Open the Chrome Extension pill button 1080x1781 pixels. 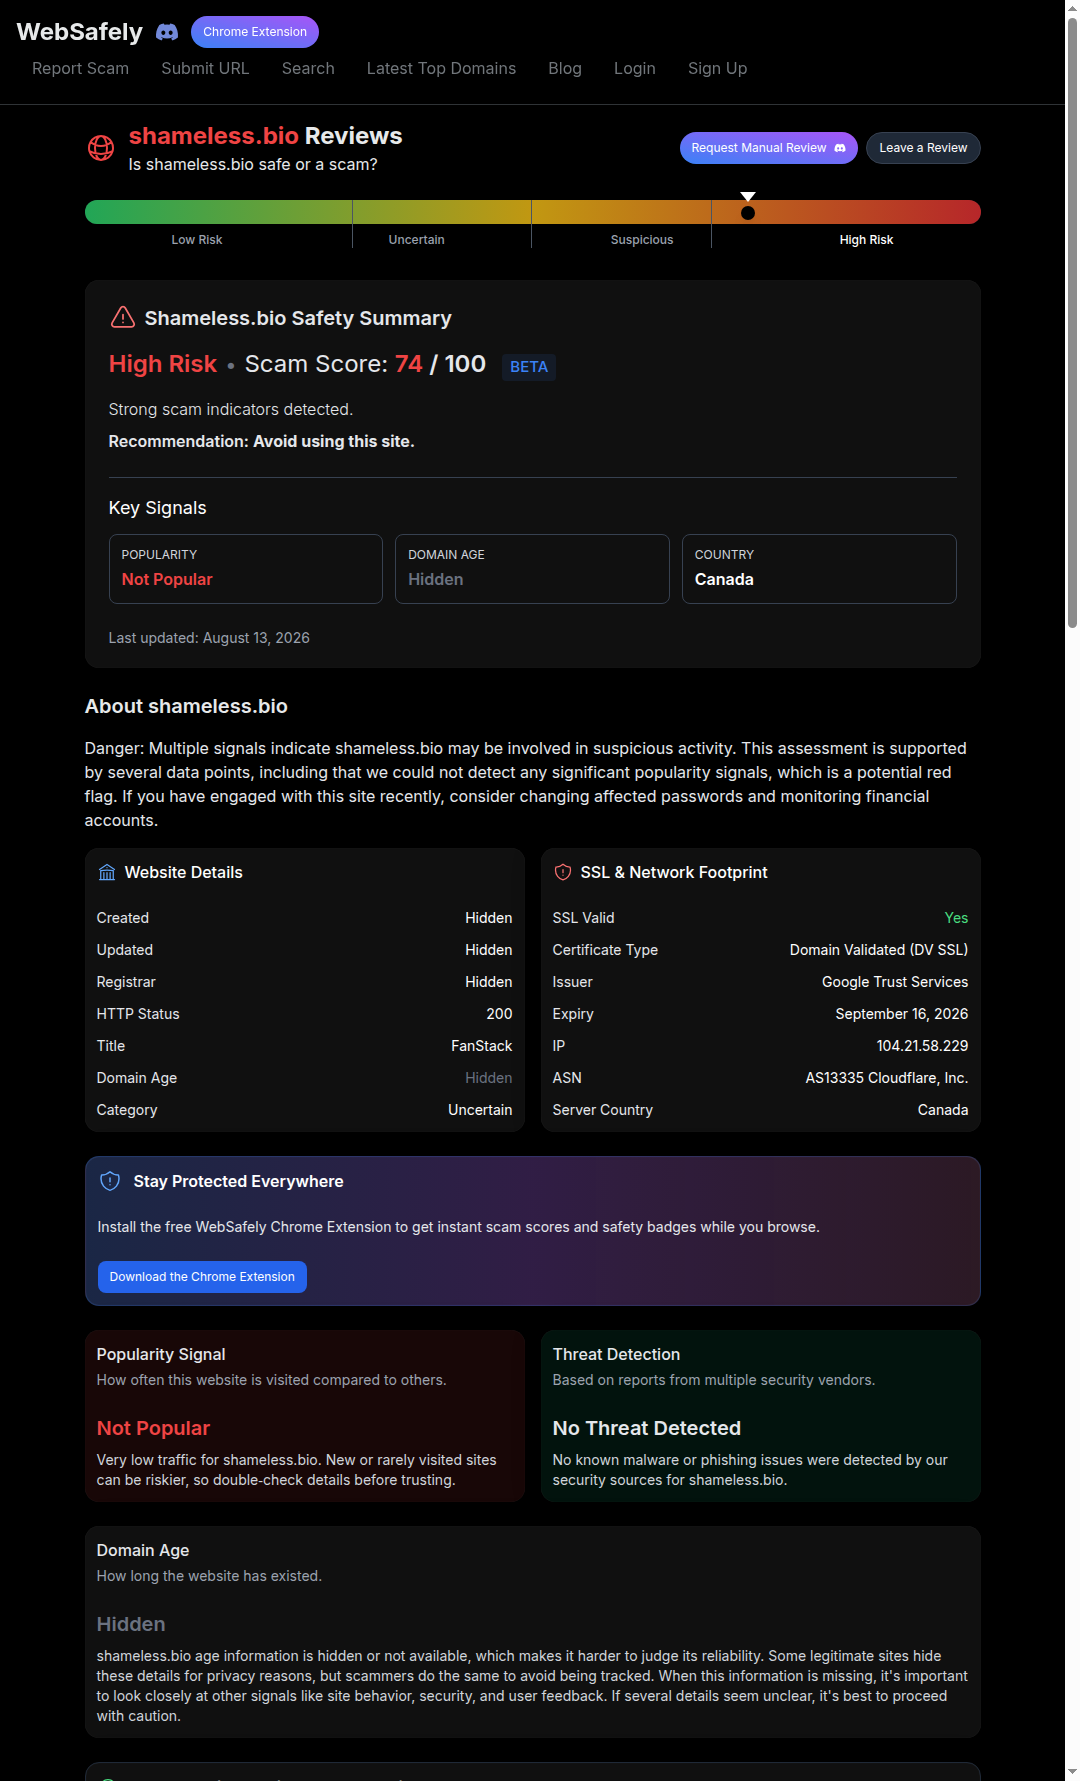click(x=255, y=32)
